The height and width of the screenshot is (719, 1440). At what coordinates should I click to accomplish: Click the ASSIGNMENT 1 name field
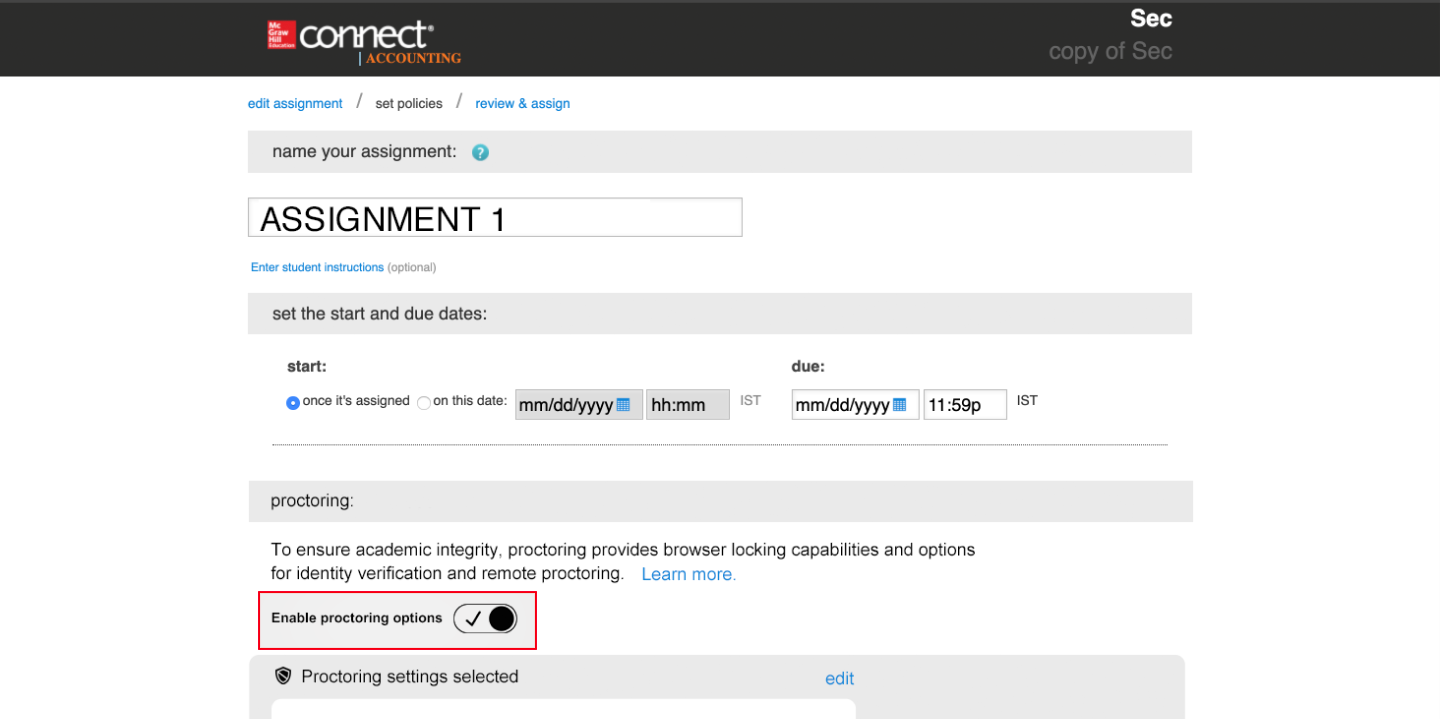495,218
